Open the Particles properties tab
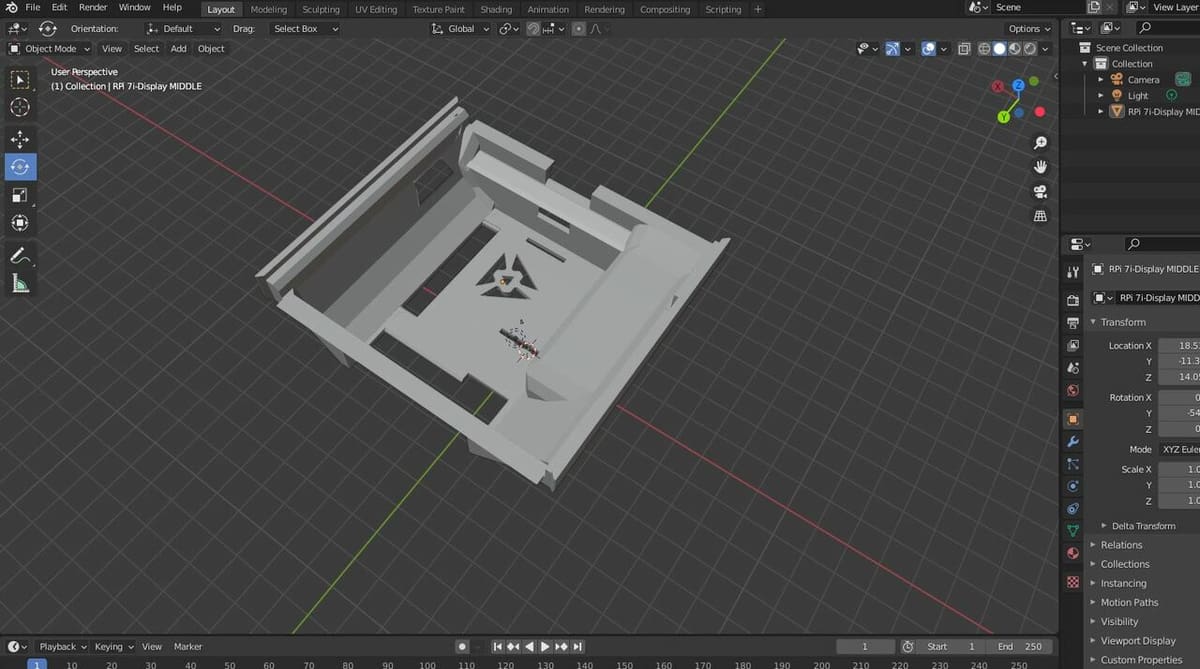Screen dimensions: 1200x669 tap(1073, 464)
